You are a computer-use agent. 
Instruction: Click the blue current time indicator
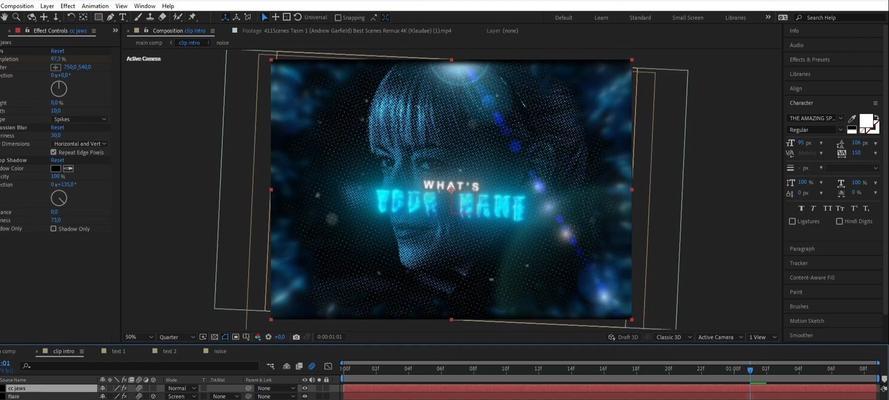(750, 370)
